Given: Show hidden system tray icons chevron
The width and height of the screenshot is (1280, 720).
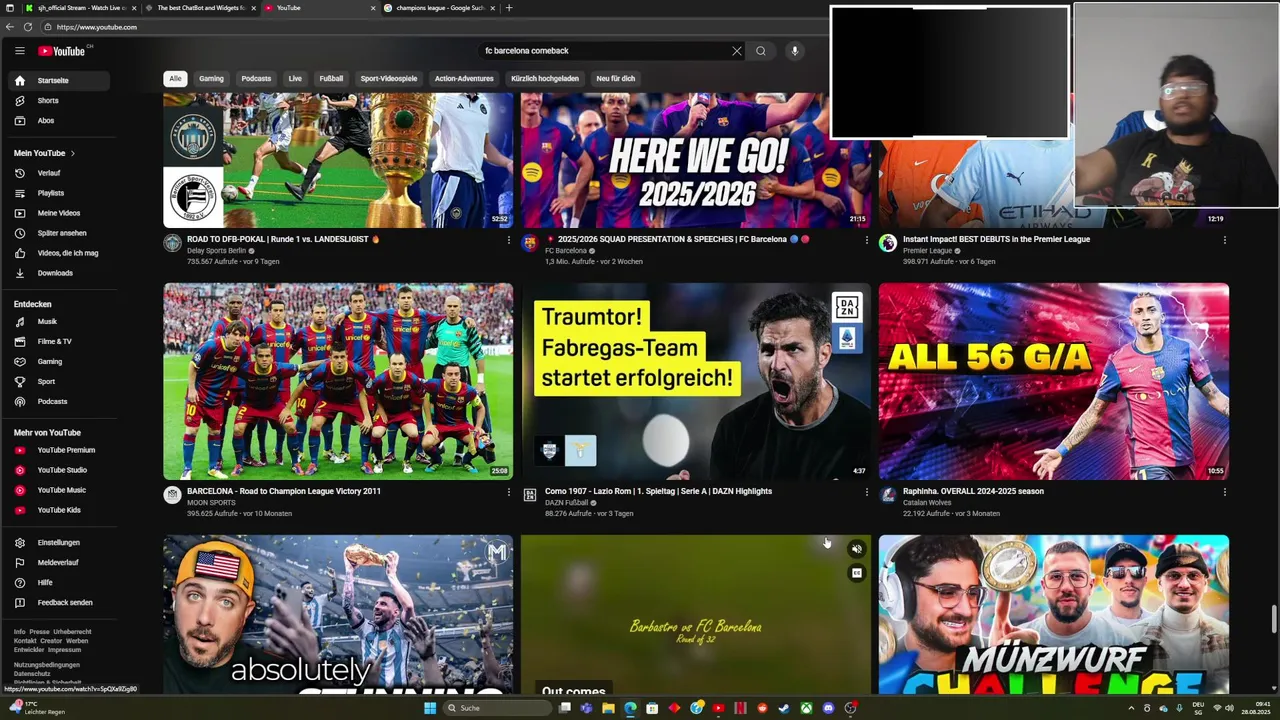Looking at the screenshot, I should 1132,708.
